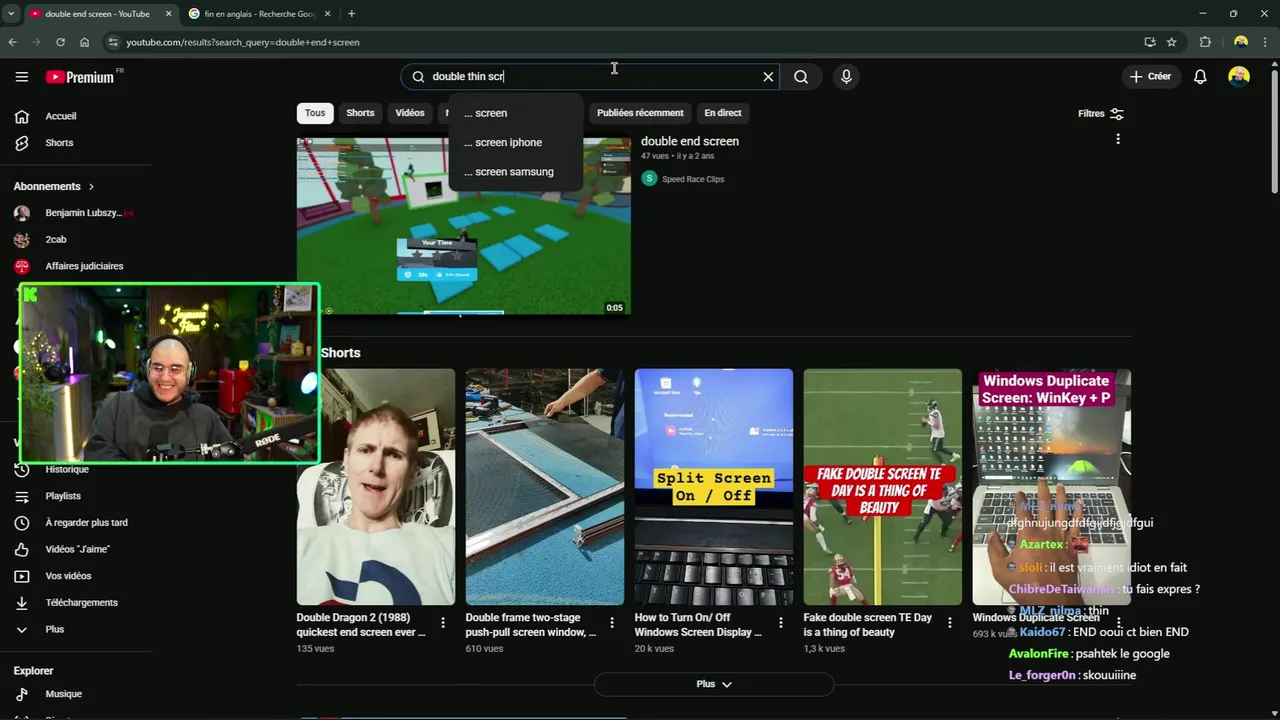This screenshot has width=1280, height=720.
Task: Open the Double frame push-pull screen short
Action: (545, 487)
